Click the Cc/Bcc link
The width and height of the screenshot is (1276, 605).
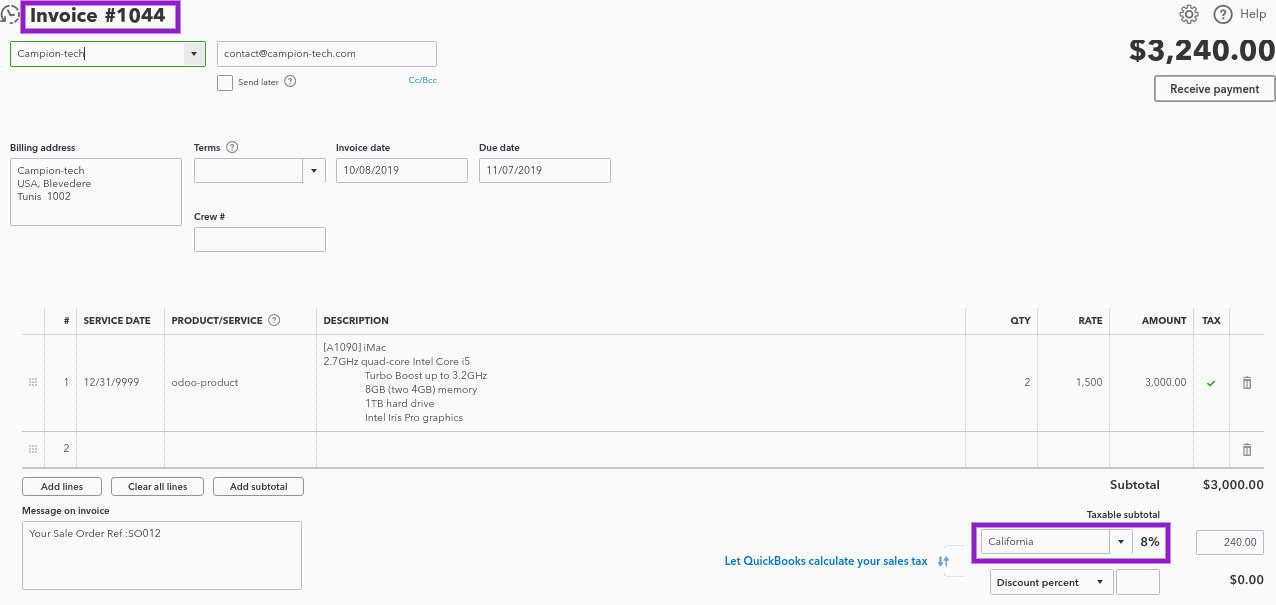click(x=422, y=80)
